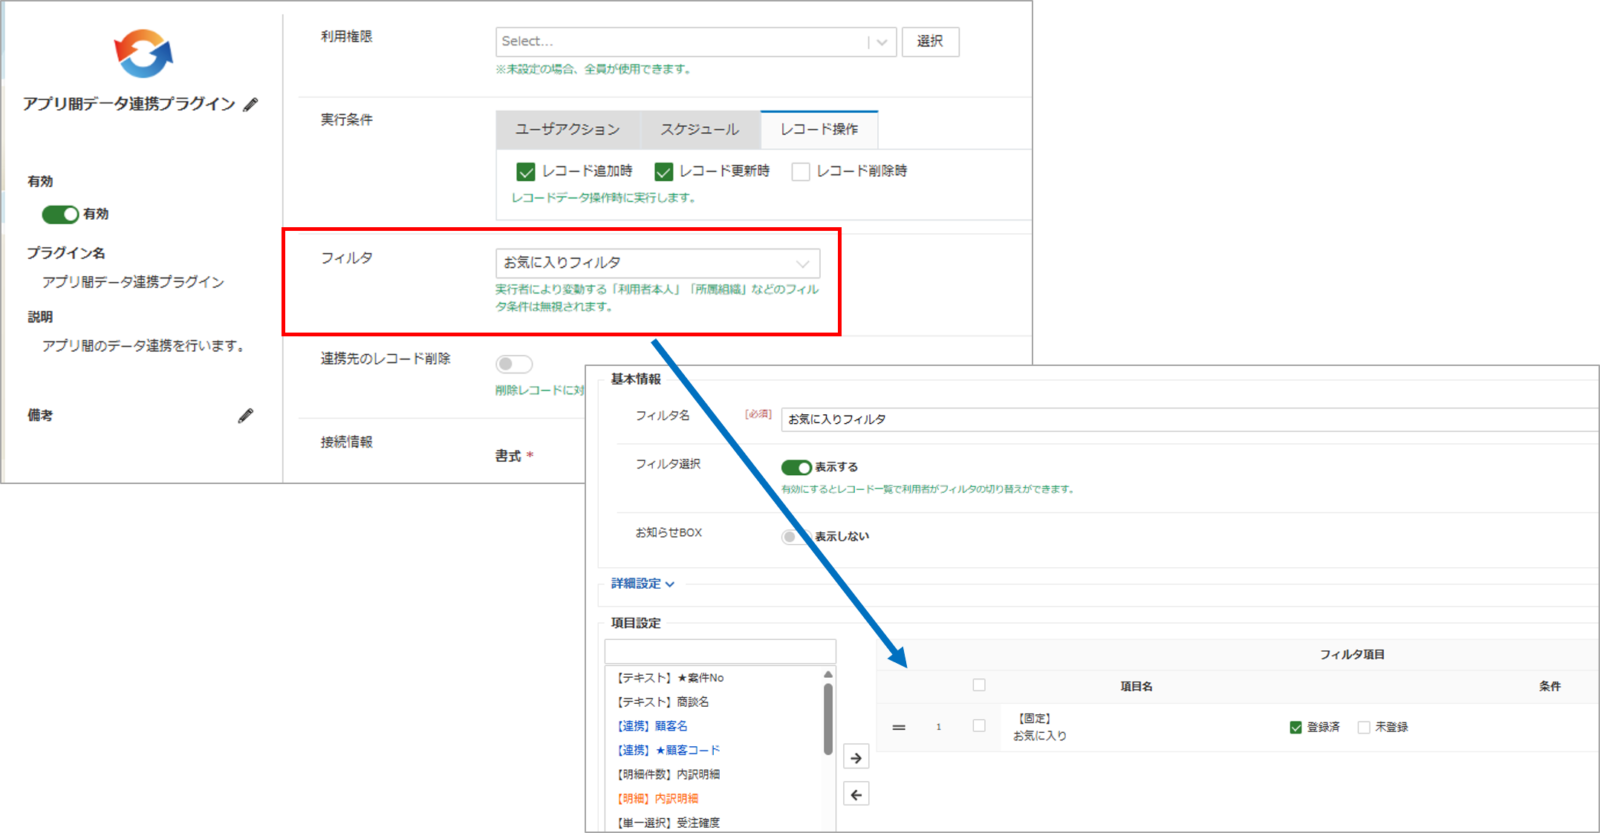Image resolution: width=1600 pixels, height=833 pixels.
Task: Click the フィルタ名 input field
Action: (x=1190, y=419)
